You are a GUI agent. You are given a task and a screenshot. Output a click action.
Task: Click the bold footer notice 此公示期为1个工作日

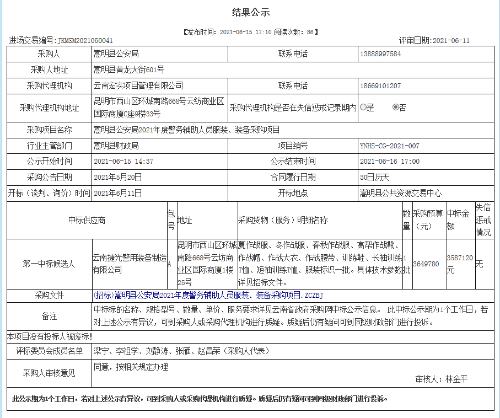point(199,399)
